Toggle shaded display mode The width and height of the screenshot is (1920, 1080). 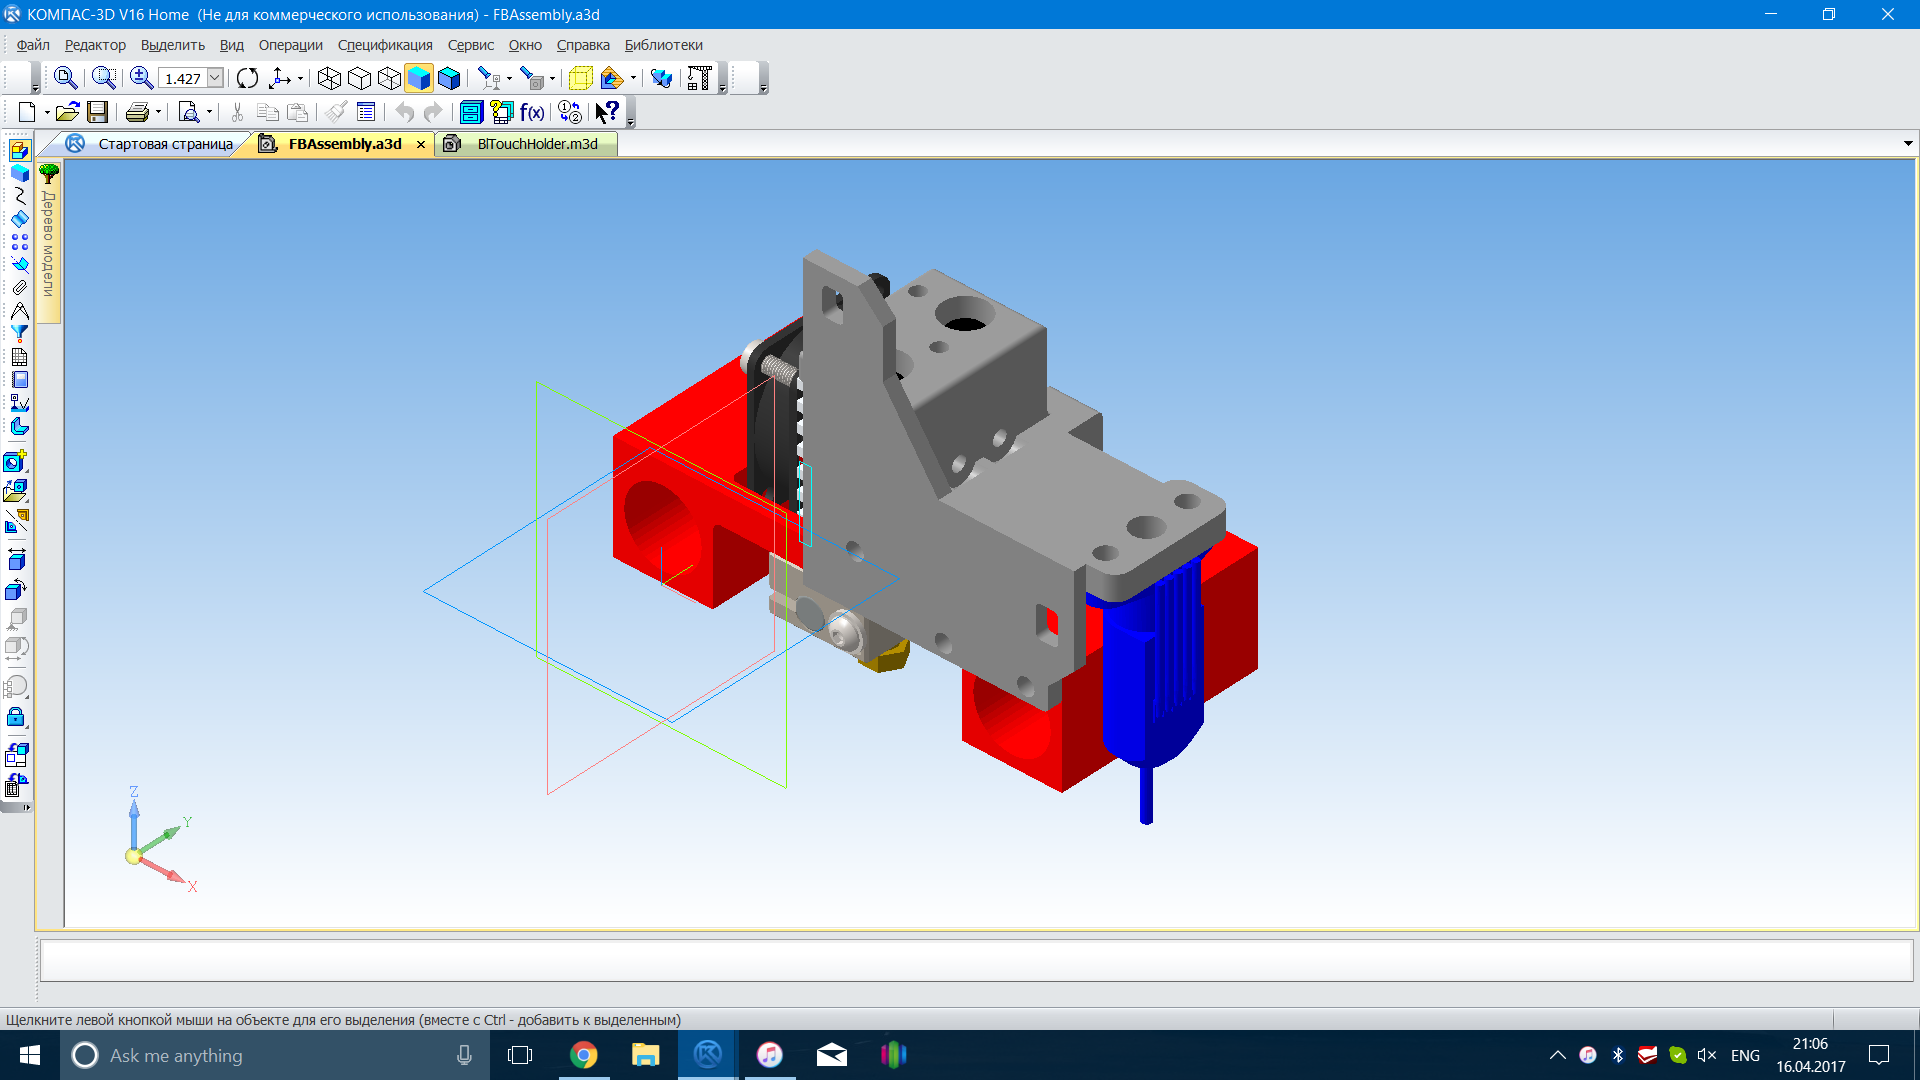(x=419, y=78)
